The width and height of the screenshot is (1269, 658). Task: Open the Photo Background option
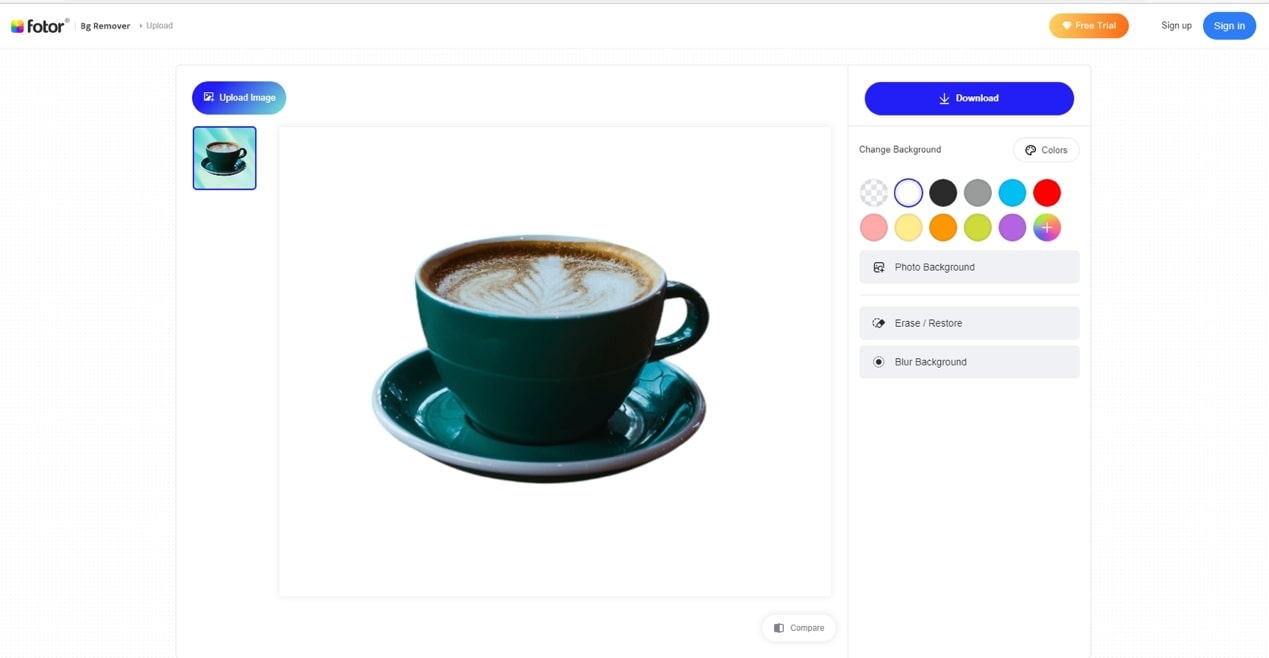(x=969, y=267)
